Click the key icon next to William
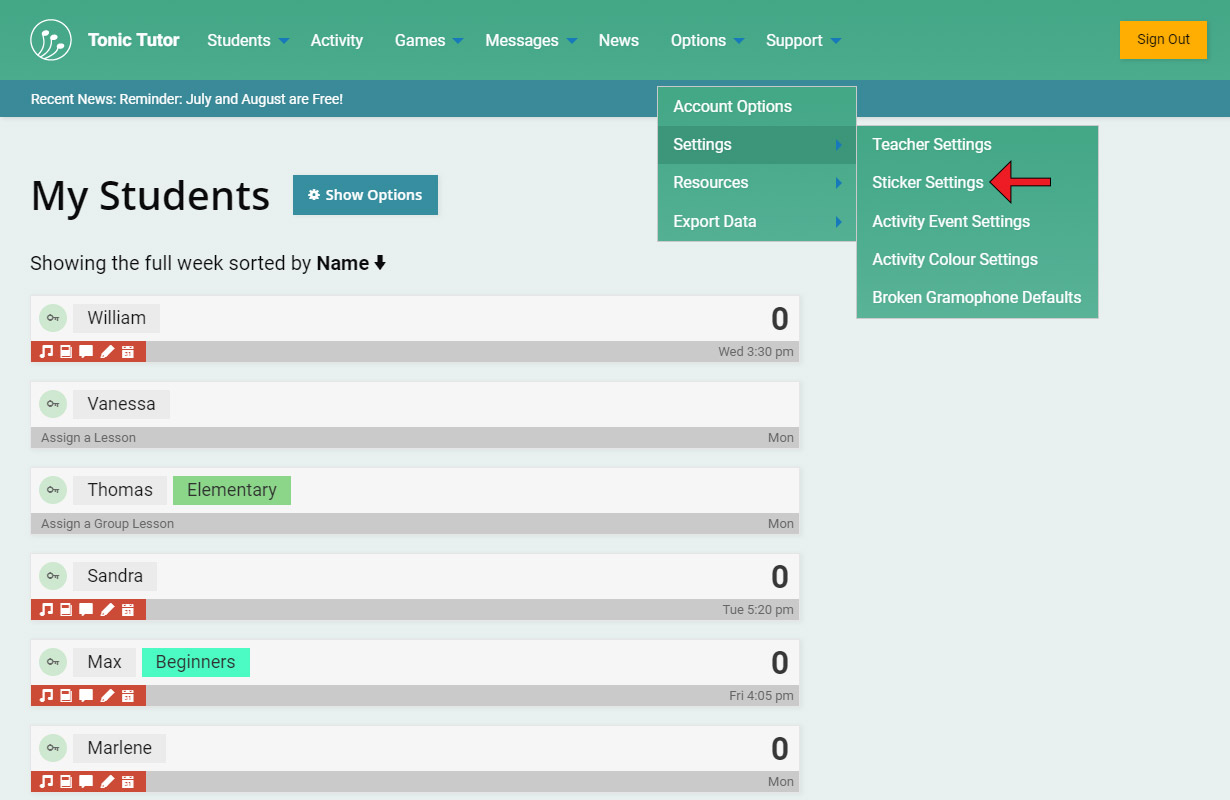This screenshot has height=800, width=1230. (53, 318)
